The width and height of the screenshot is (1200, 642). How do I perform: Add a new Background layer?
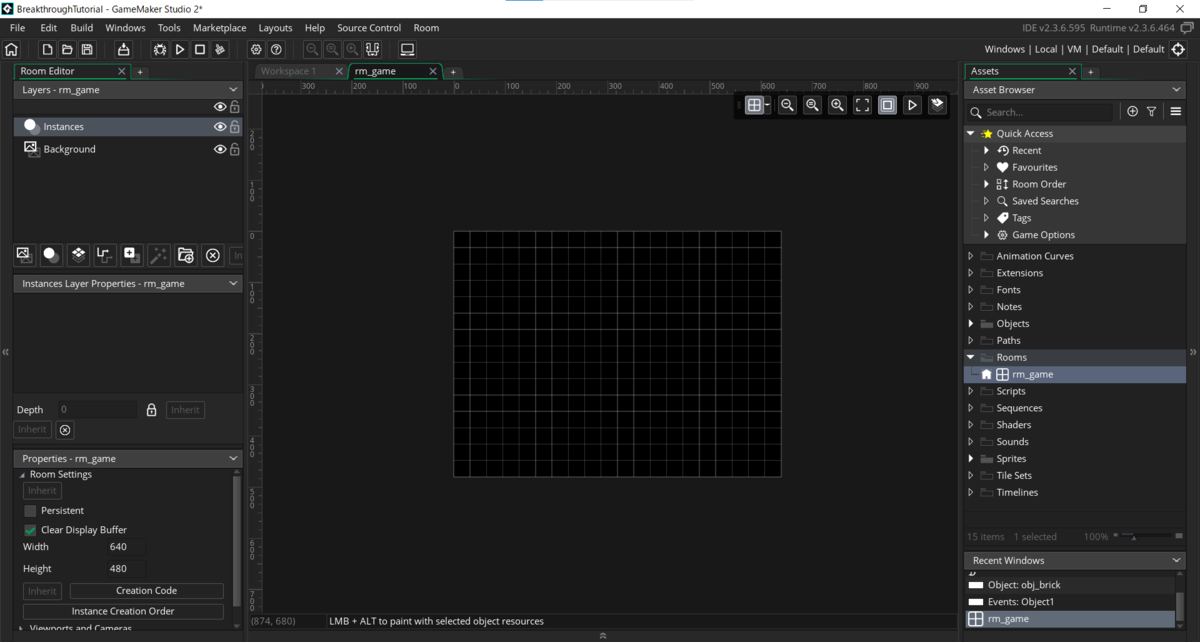pyautogui.click(x=23, y=255)
